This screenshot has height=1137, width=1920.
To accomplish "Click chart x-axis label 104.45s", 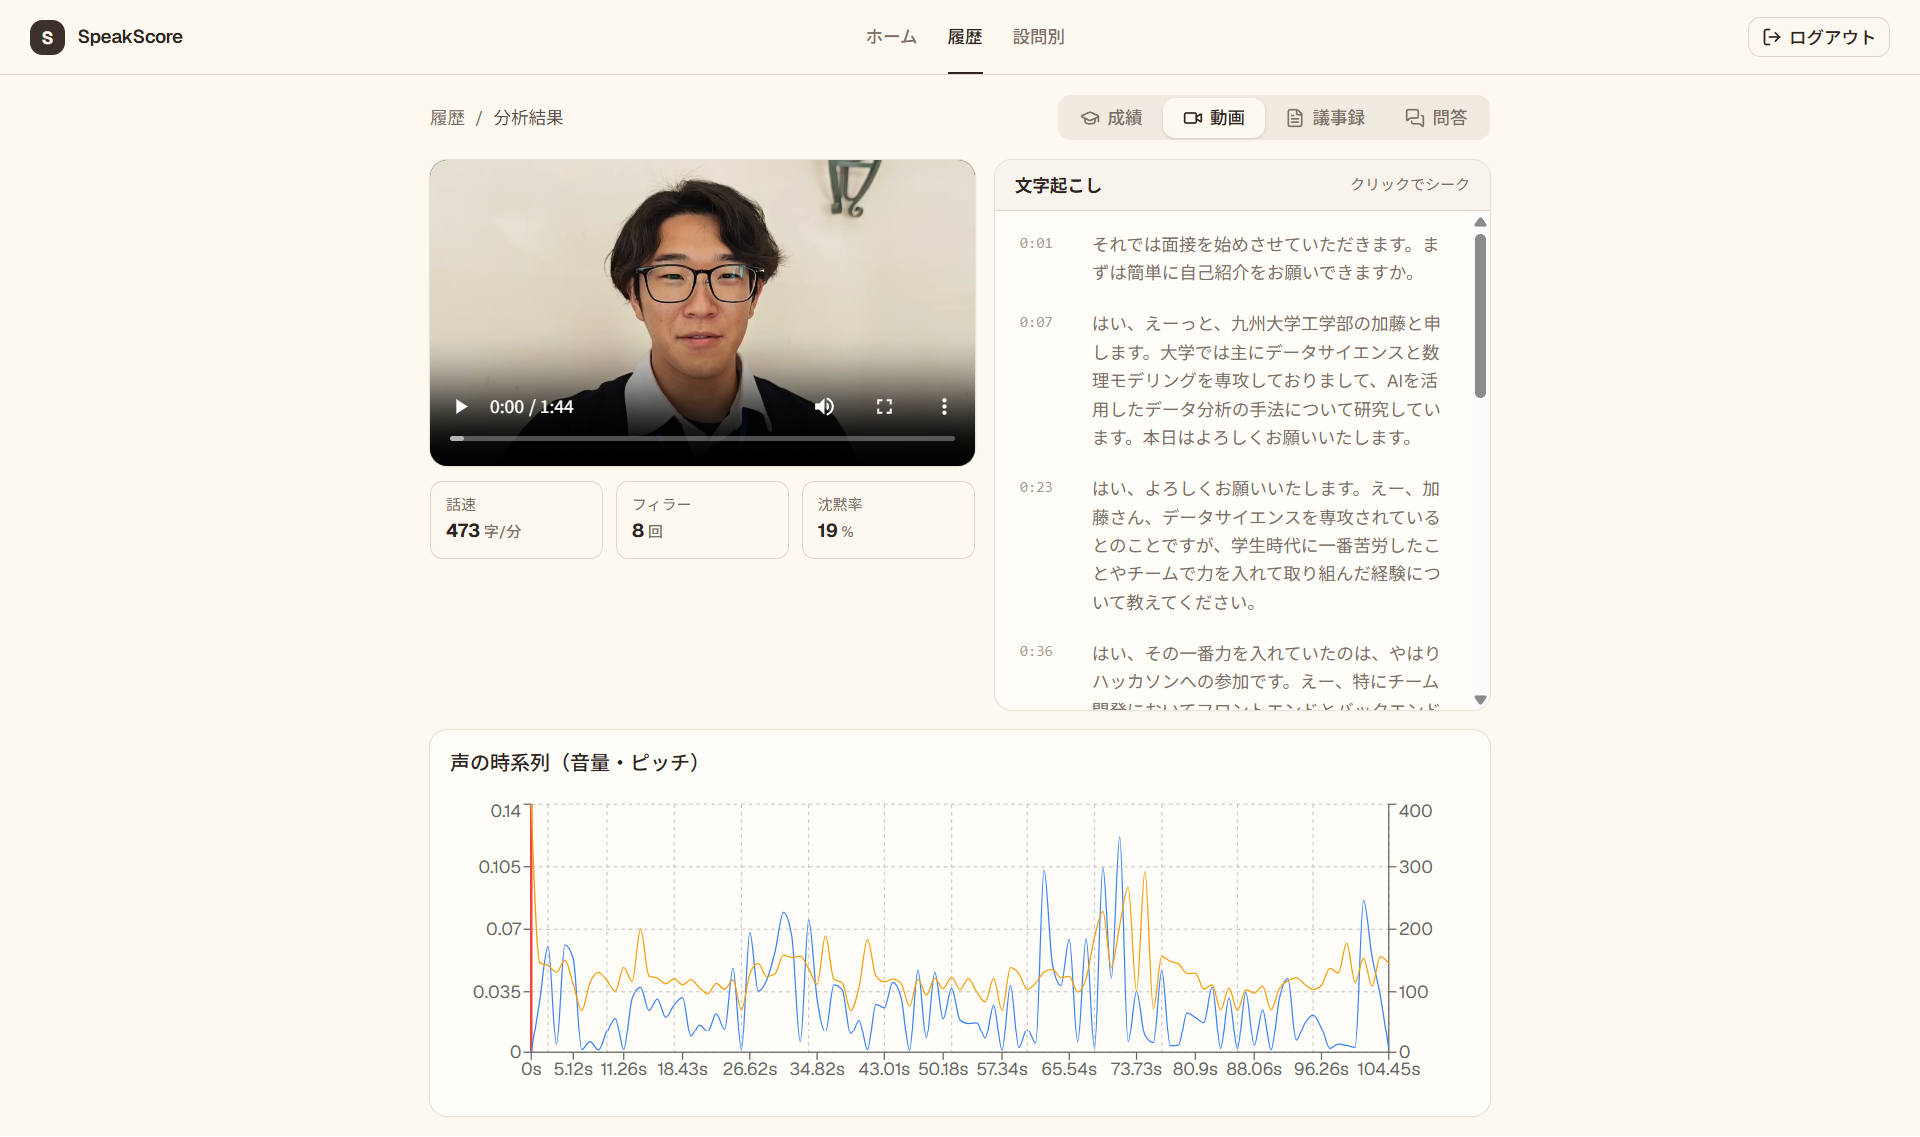I will point(1388,1069).
